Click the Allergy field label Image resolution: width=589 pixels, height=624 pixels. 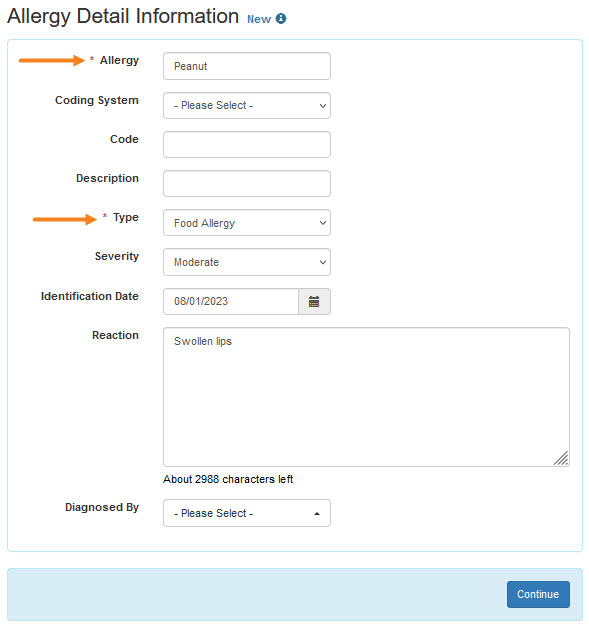119,60
